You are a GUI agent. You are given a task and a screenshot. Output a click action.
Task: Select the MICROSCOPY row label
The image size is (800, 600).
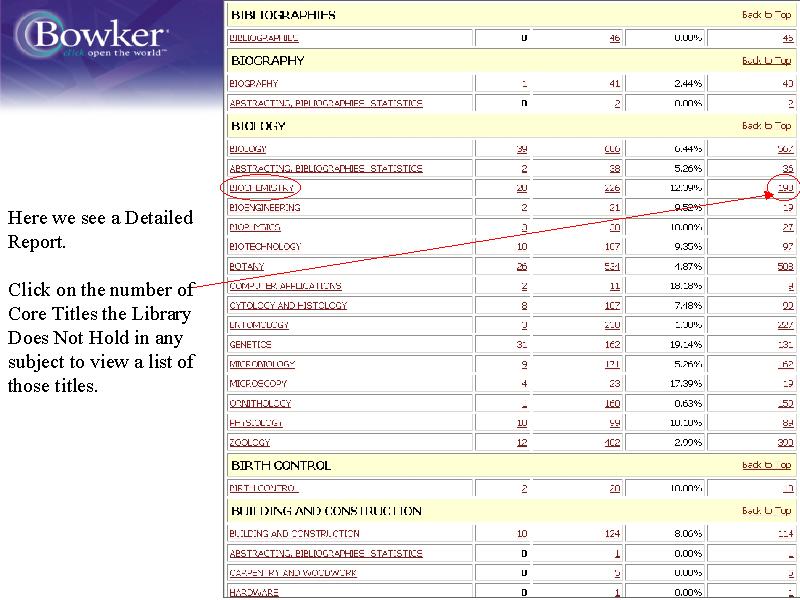tap(258, 384)
